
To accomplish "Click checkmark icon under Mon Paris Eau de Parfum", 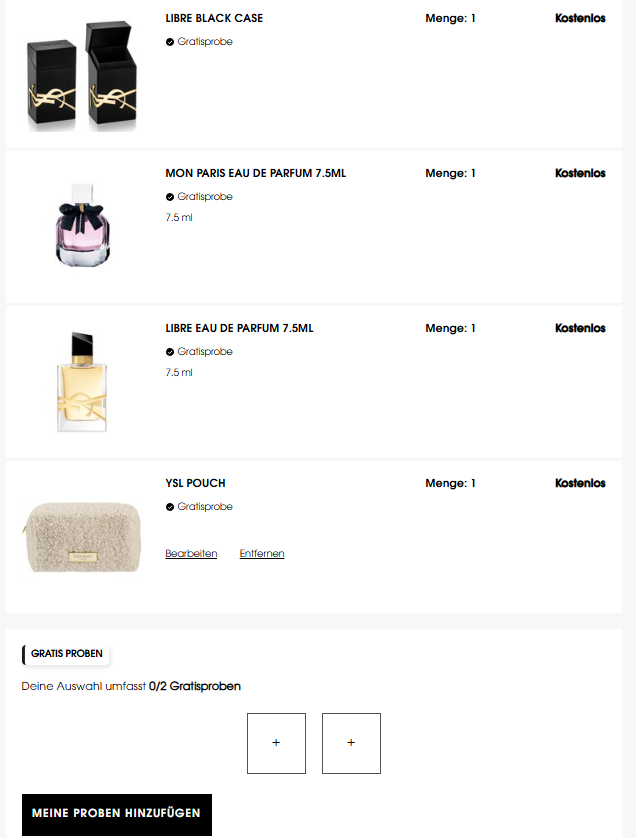I will pyautogui.click(x=170, y=197).
